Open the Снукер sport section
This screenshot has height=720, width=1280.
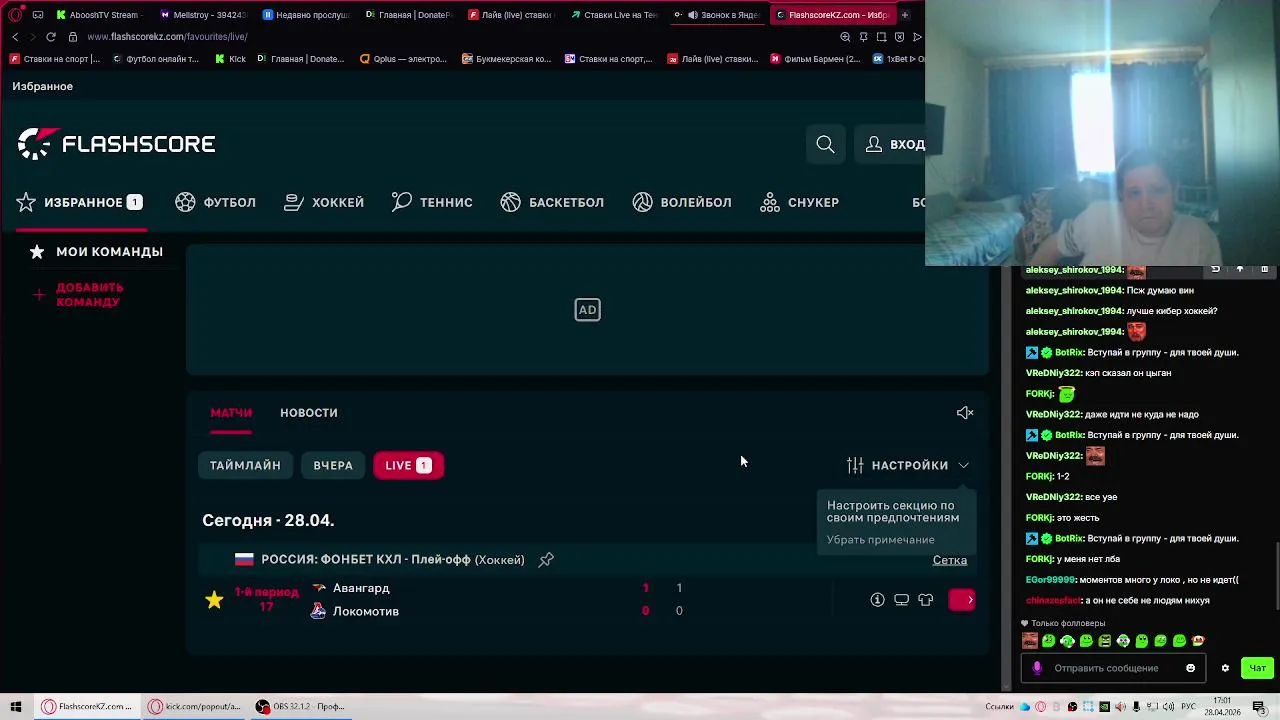tap(799, 202)
